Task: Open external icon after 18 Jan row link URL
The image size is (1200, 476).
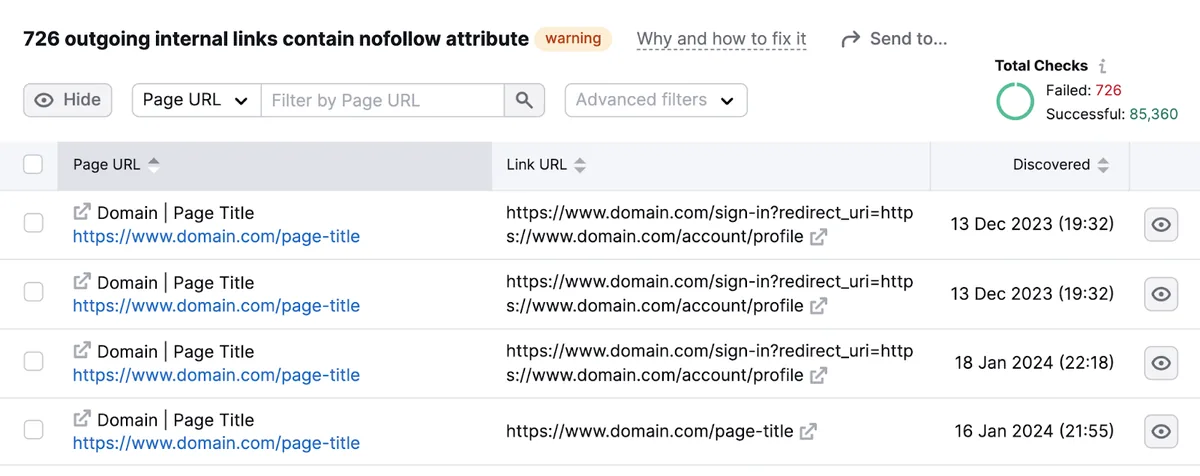Action: coord(818,376)
